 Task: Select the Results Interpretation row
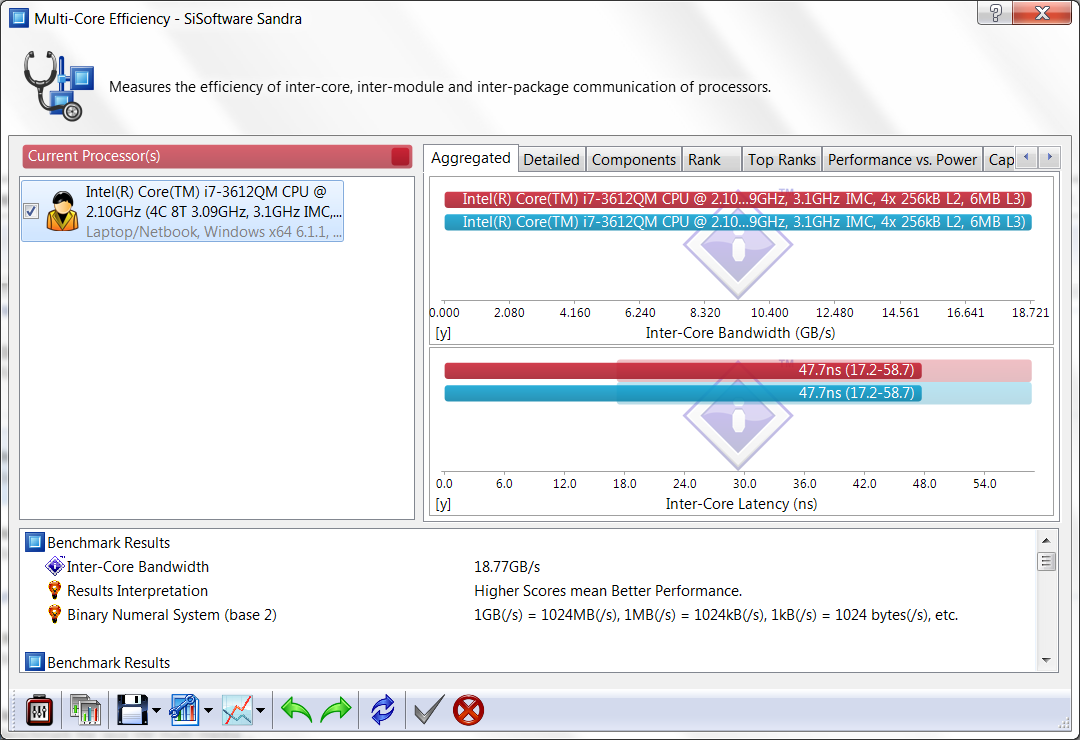(528, 590)
